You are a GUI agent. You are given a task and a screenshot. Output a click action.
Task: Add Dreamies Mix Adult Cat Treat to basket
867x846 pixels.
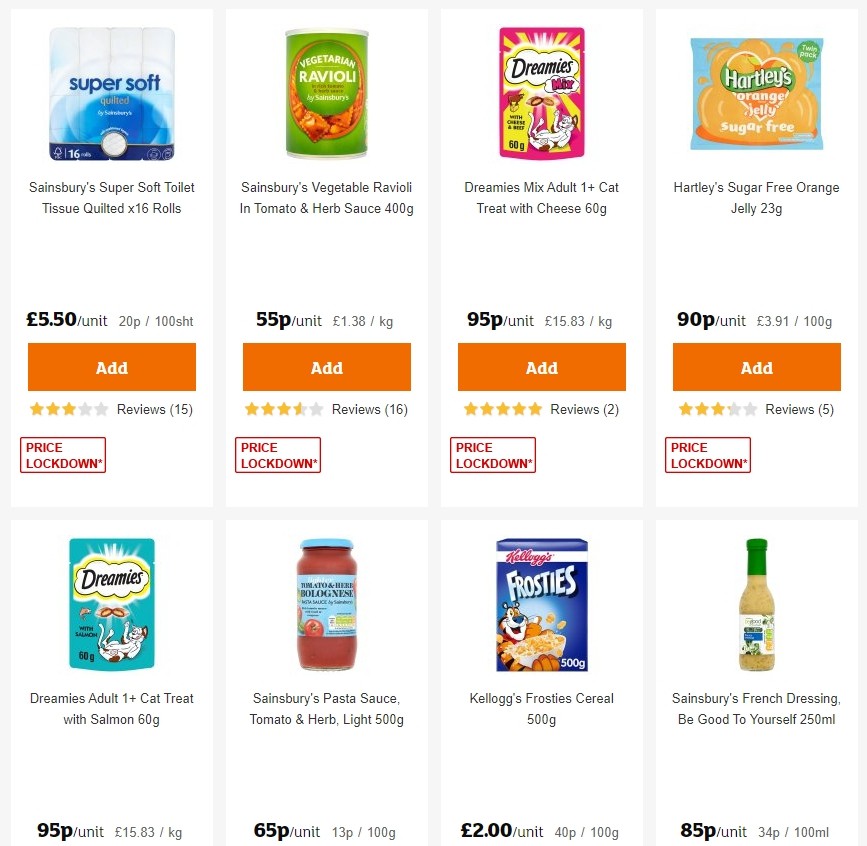(541, 367)
